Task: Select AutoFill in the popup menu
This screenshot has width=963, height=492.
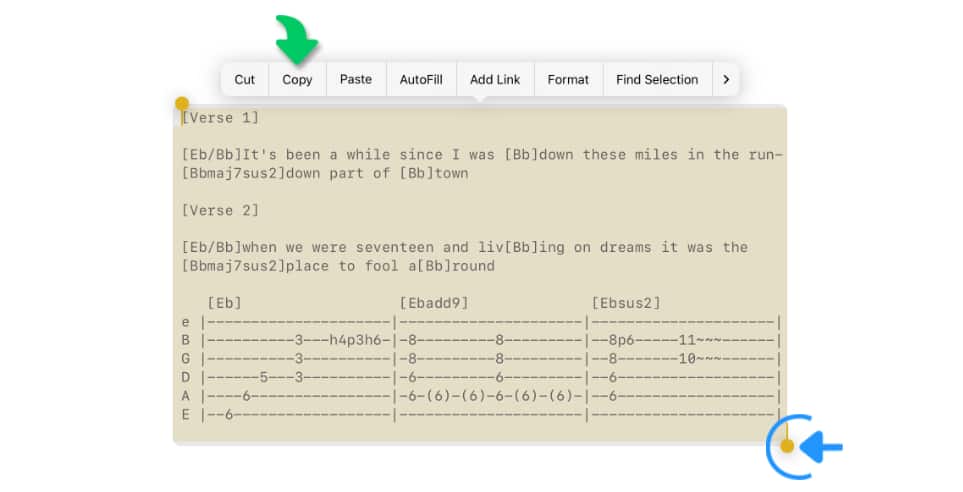Action: tap(421, 79)
